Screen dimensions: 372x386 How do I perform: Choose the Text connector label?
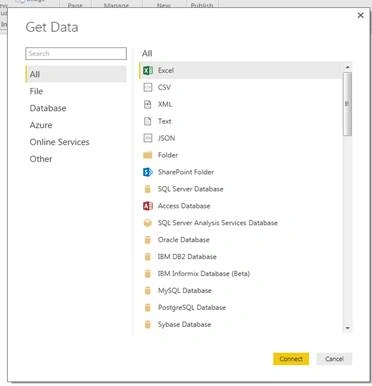[165, 121]
